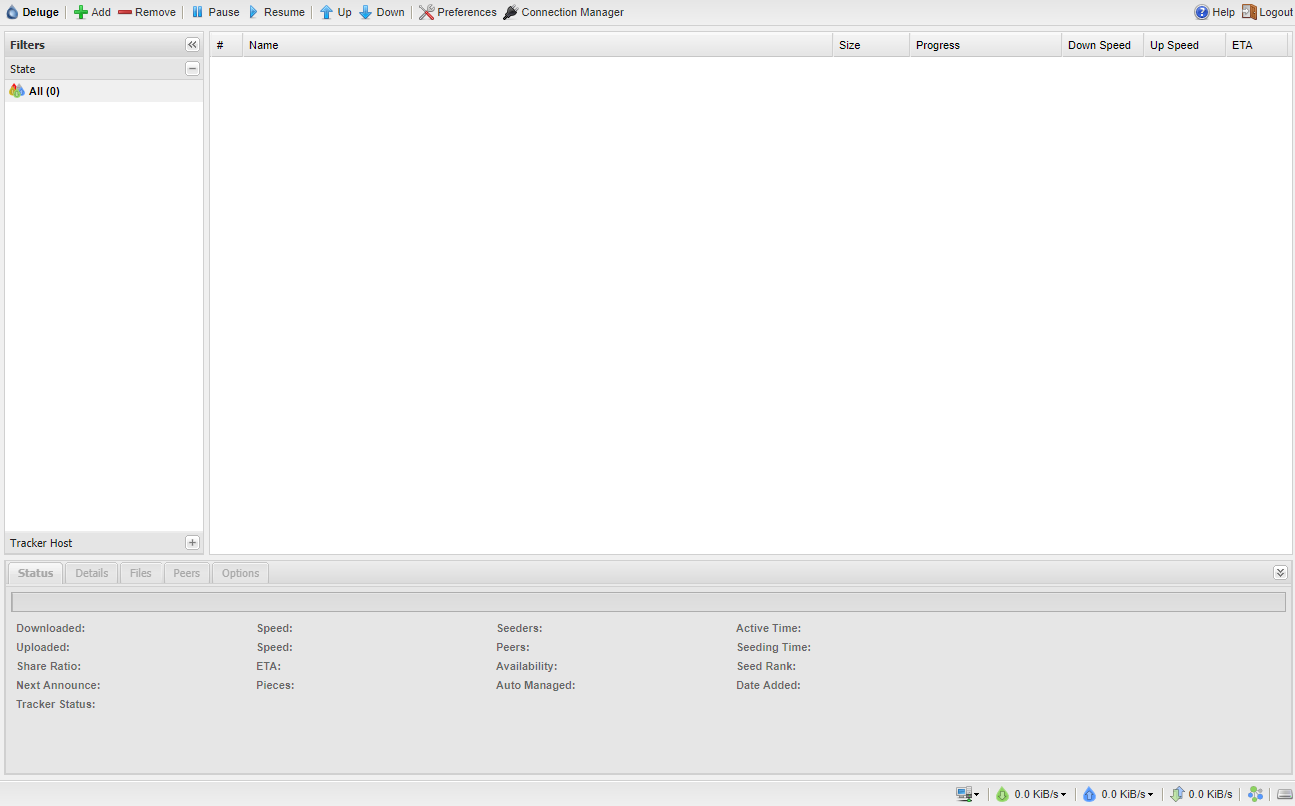Click the protocol traffic 0.0 KiB/s indicator
1295x806 pixels.
[1201, 794]
